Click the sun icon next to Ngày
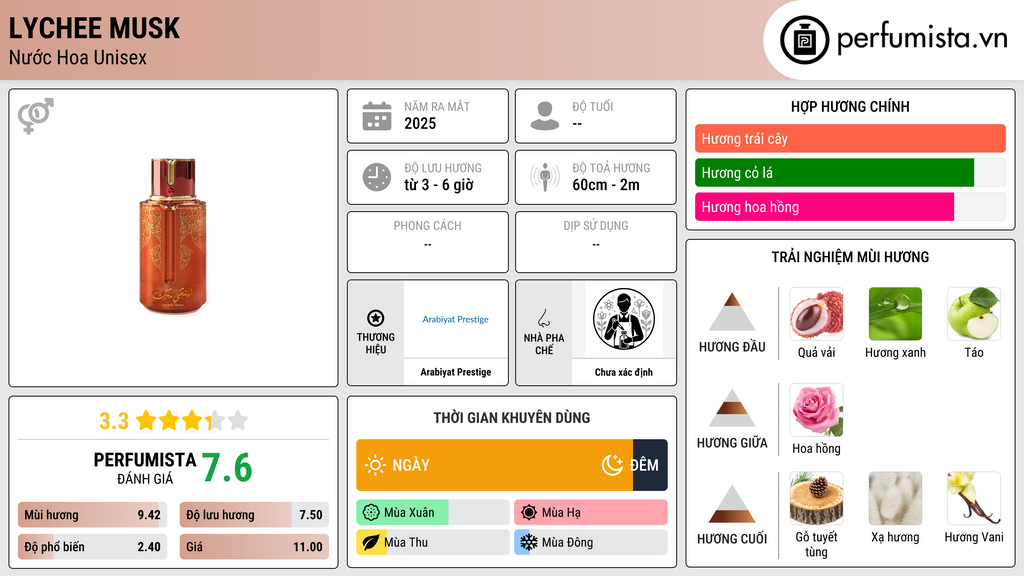This screenshot has height=576, width=1024. click(x=376, y=465)
